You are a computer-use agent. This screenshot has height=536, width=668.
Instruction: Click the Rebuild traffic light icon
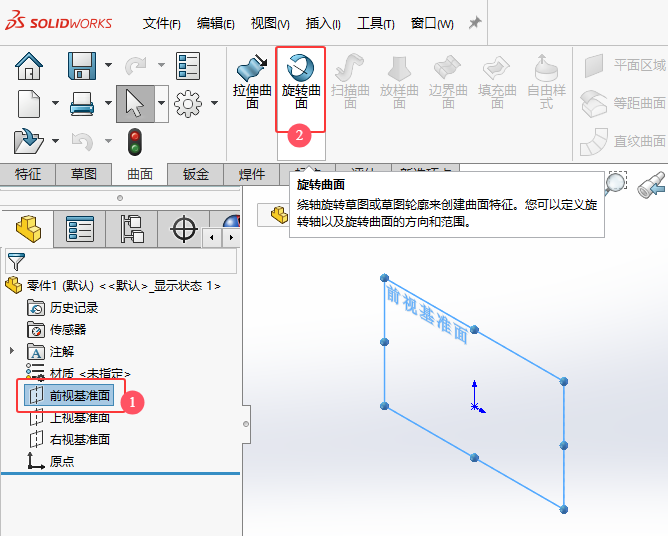tap(135, 142)
